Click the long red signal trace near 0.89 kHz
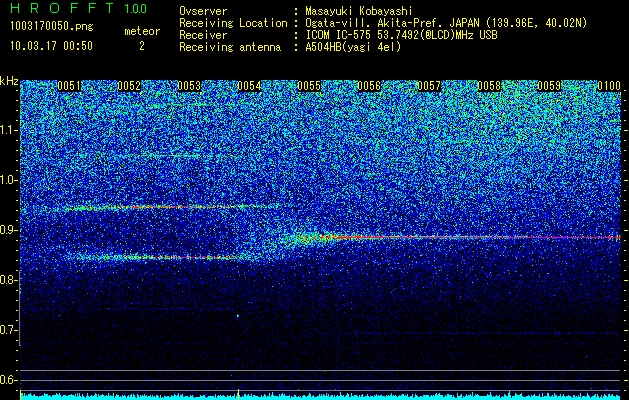The height and width of the screenshot is (400, 629). pos(461,238)
